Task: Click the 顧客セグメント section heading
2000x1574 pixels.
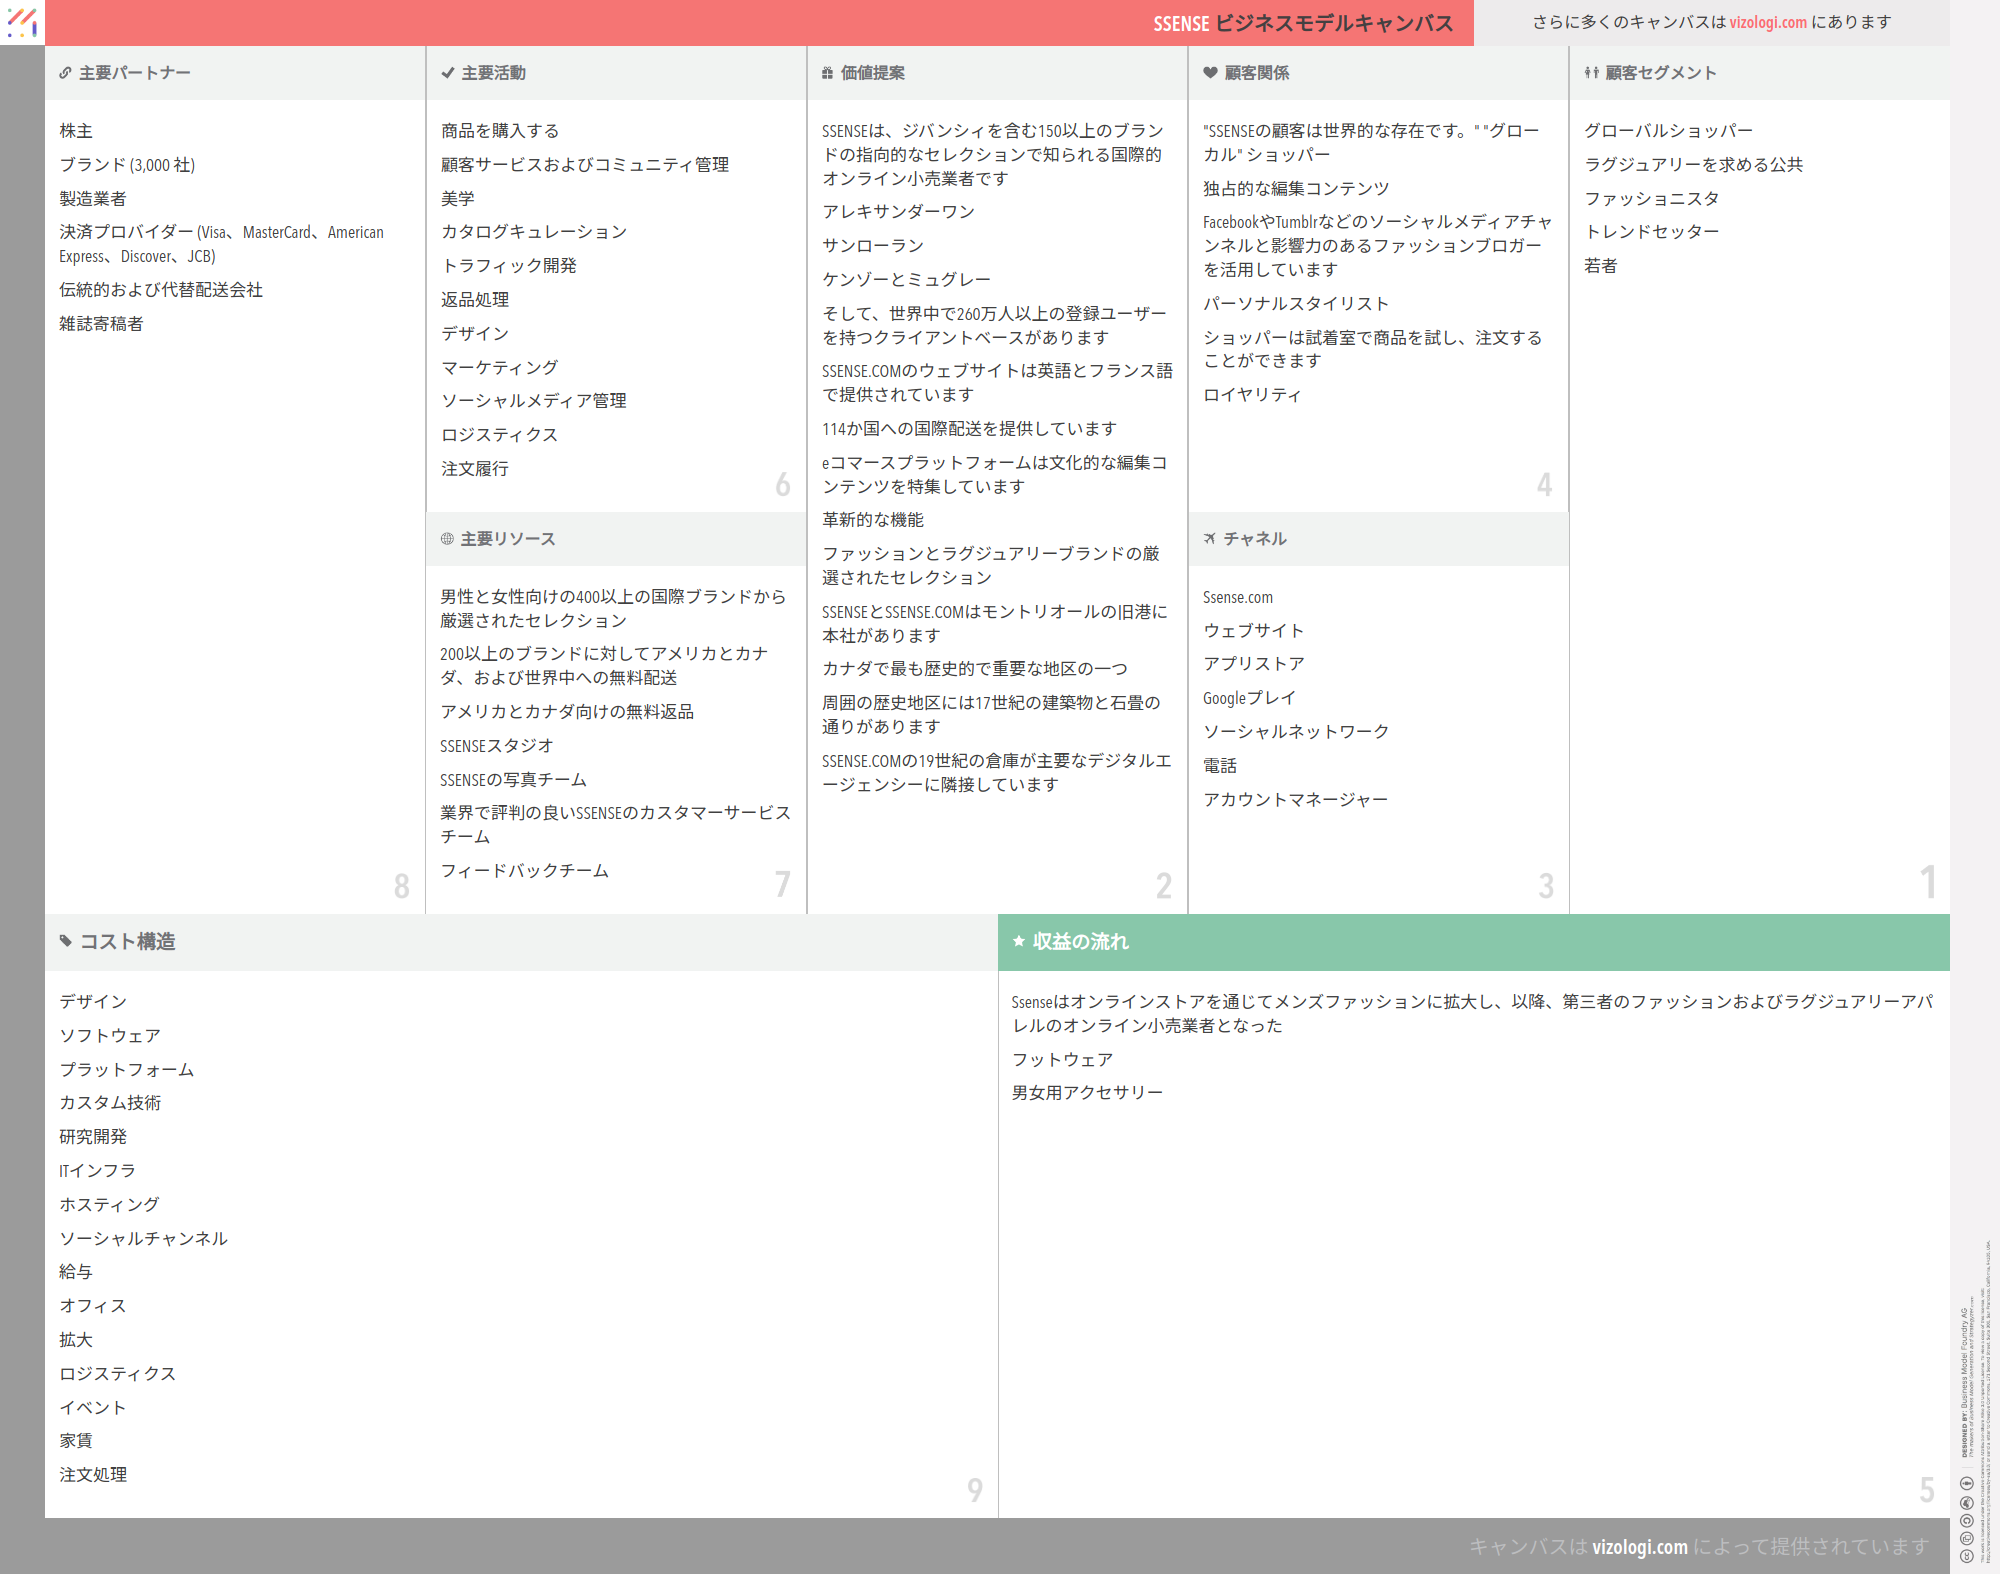Action: [1660, 73]
